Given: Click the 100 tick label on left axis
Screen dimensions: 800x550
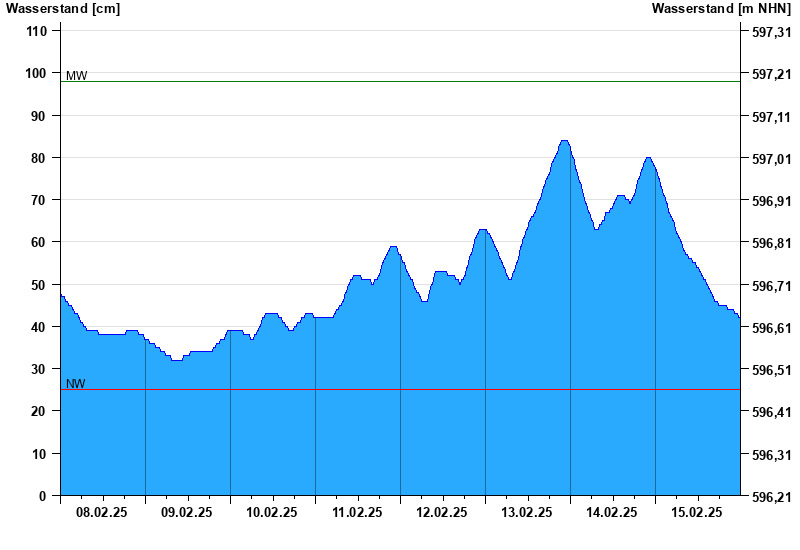Looking at the screenshot, I should click(x=35, y=73).
